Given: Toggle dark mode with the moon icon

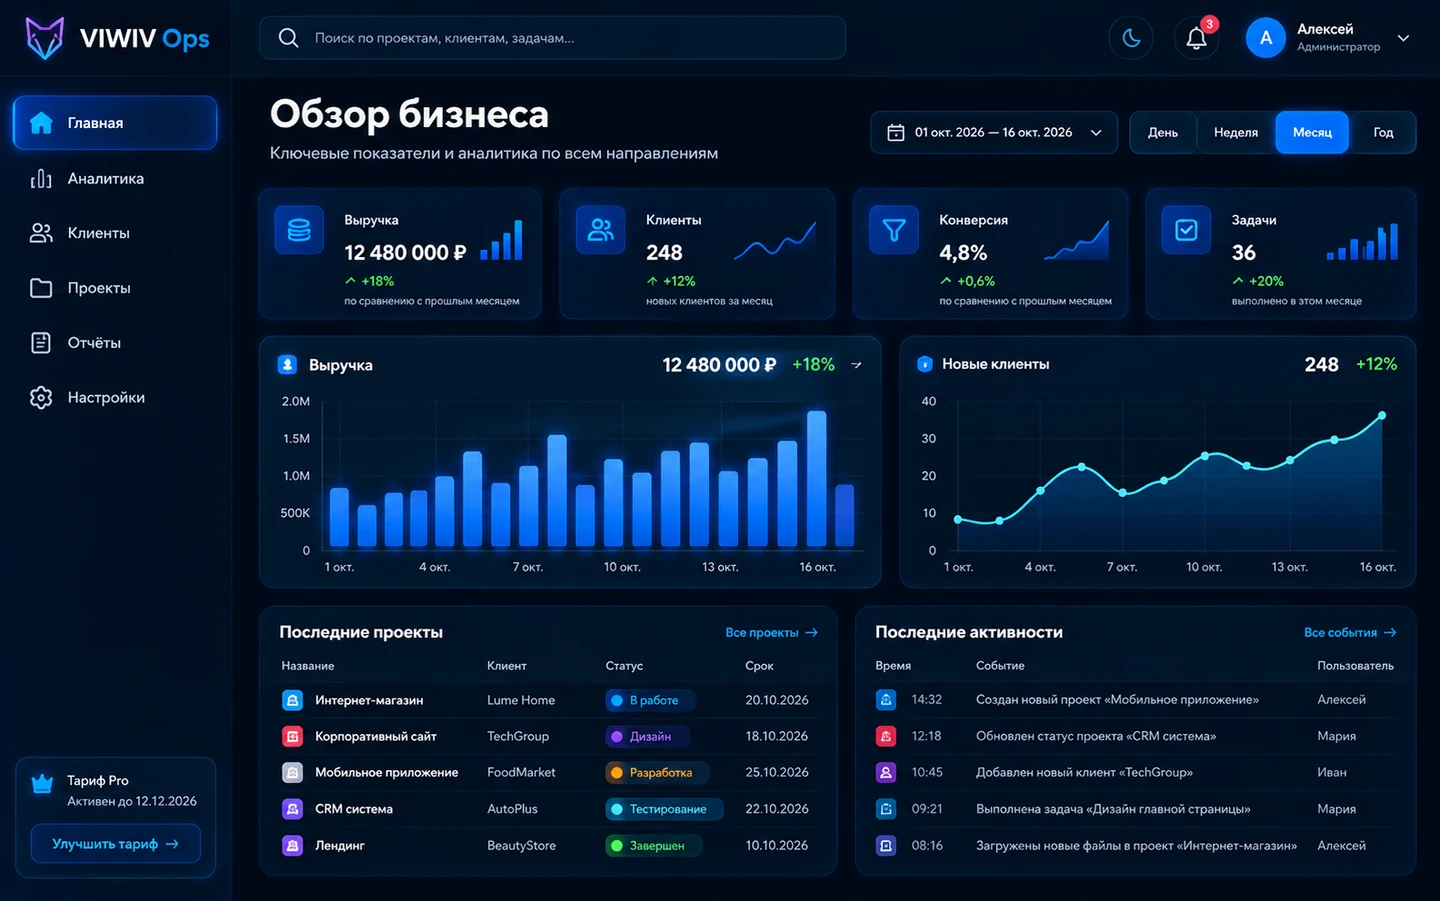Looking at the screenshot, I should point(1131,38).
